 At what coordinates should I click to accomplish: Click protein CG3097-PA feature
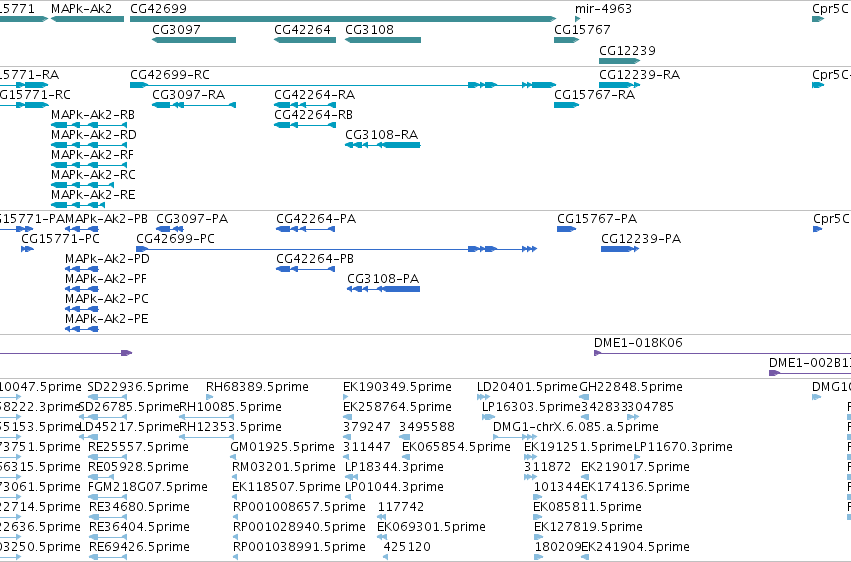pos(170,229)
